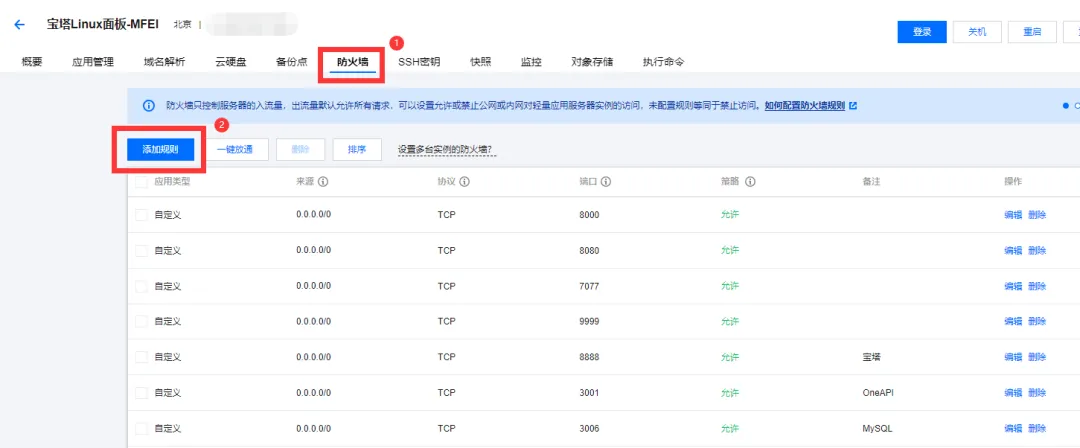Open the 对象存储 tab
The width and height of the screenshot is (1080, 448).
(x=592, y=61)
